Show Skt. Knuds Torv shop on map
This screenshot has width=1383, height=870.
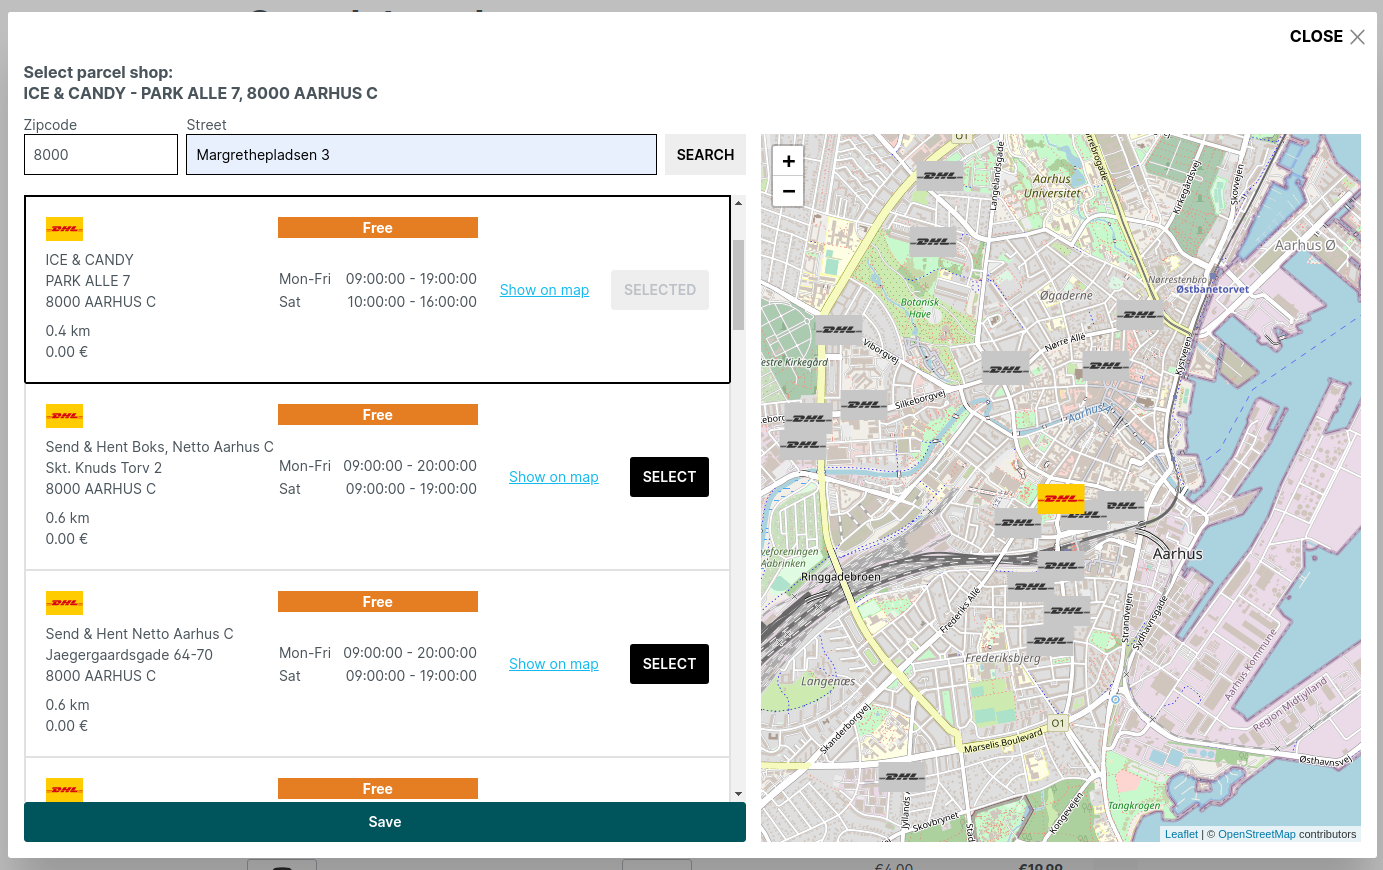tap(553, 477)
